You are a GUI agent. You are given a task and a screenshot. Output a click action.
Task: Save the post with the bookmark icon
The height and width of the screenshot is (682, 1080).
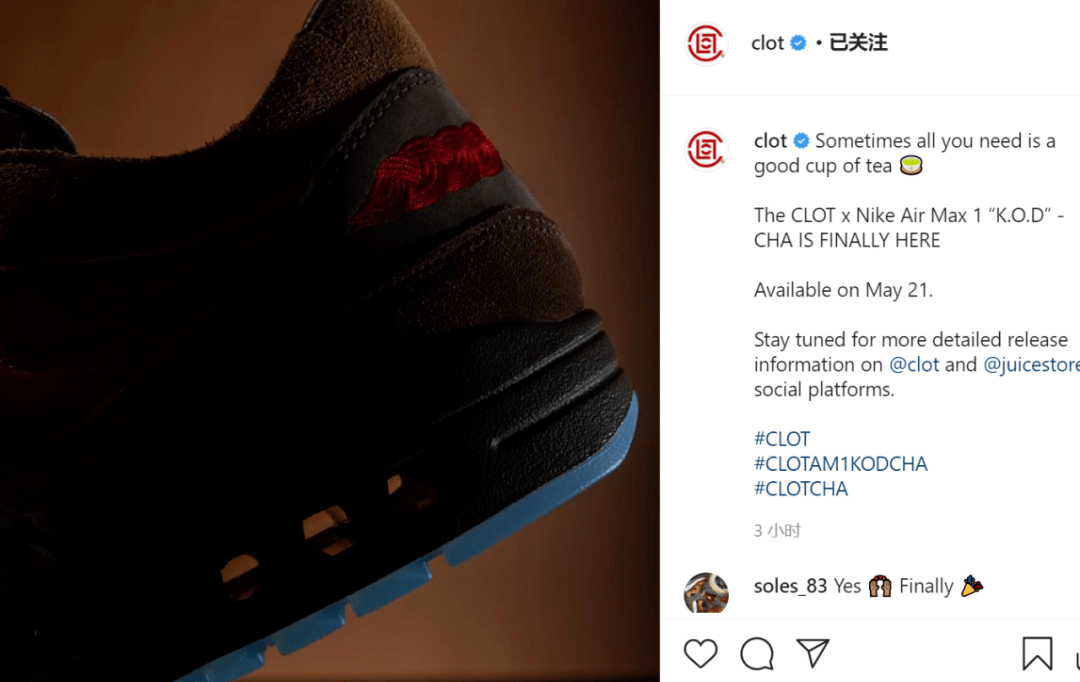pos(1037,653)
